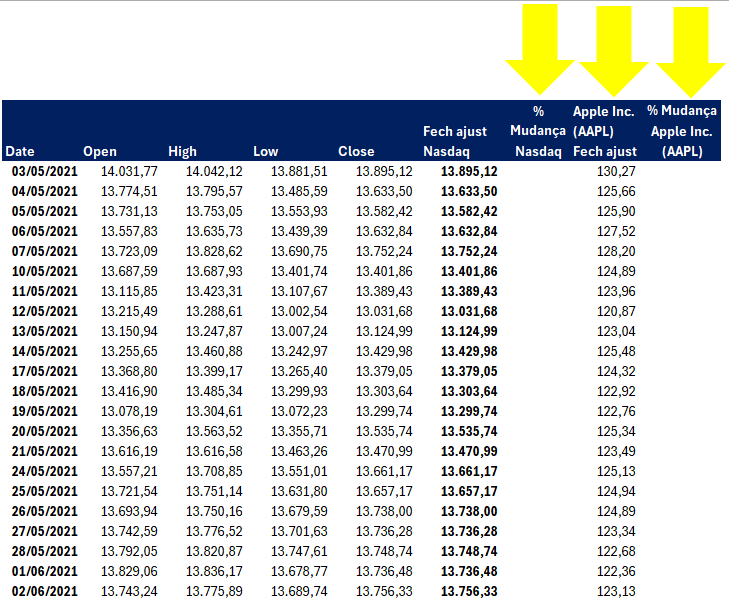Select the Fech ajust Nasdaq header
The image size is (729, 606).
[455, 141]
